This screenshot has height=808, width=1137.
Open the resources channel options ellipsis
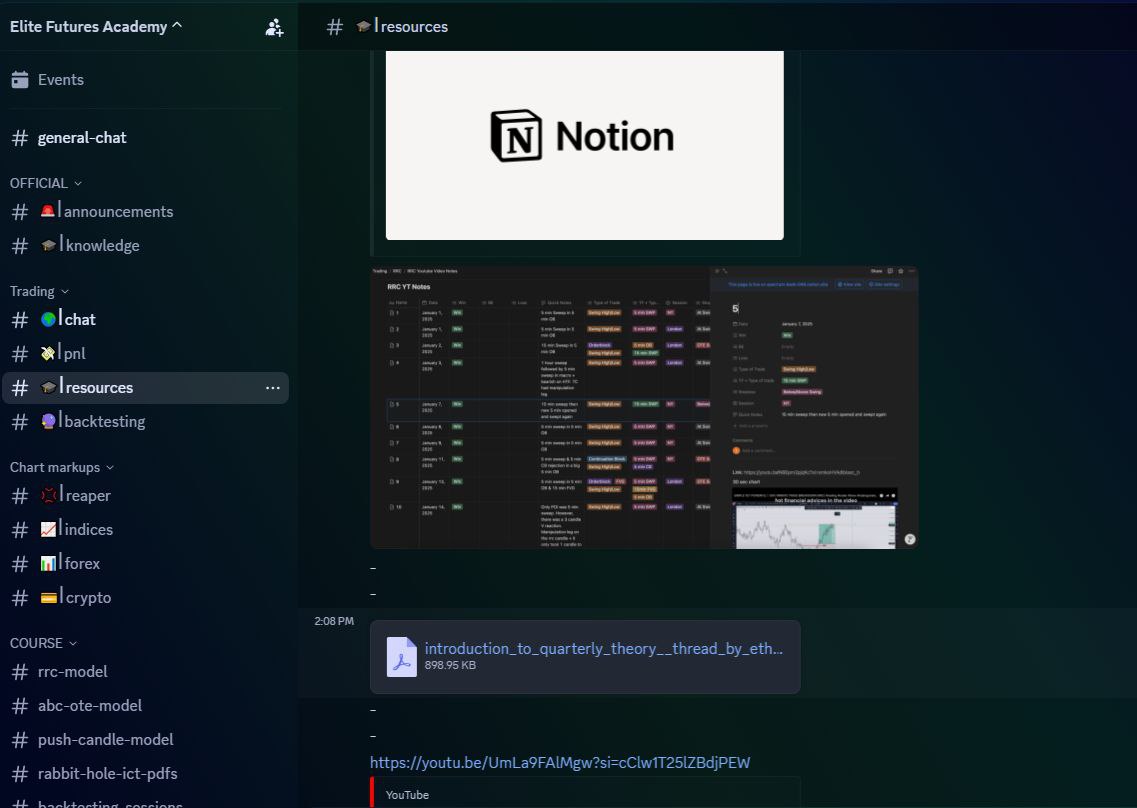click(272, 388)
